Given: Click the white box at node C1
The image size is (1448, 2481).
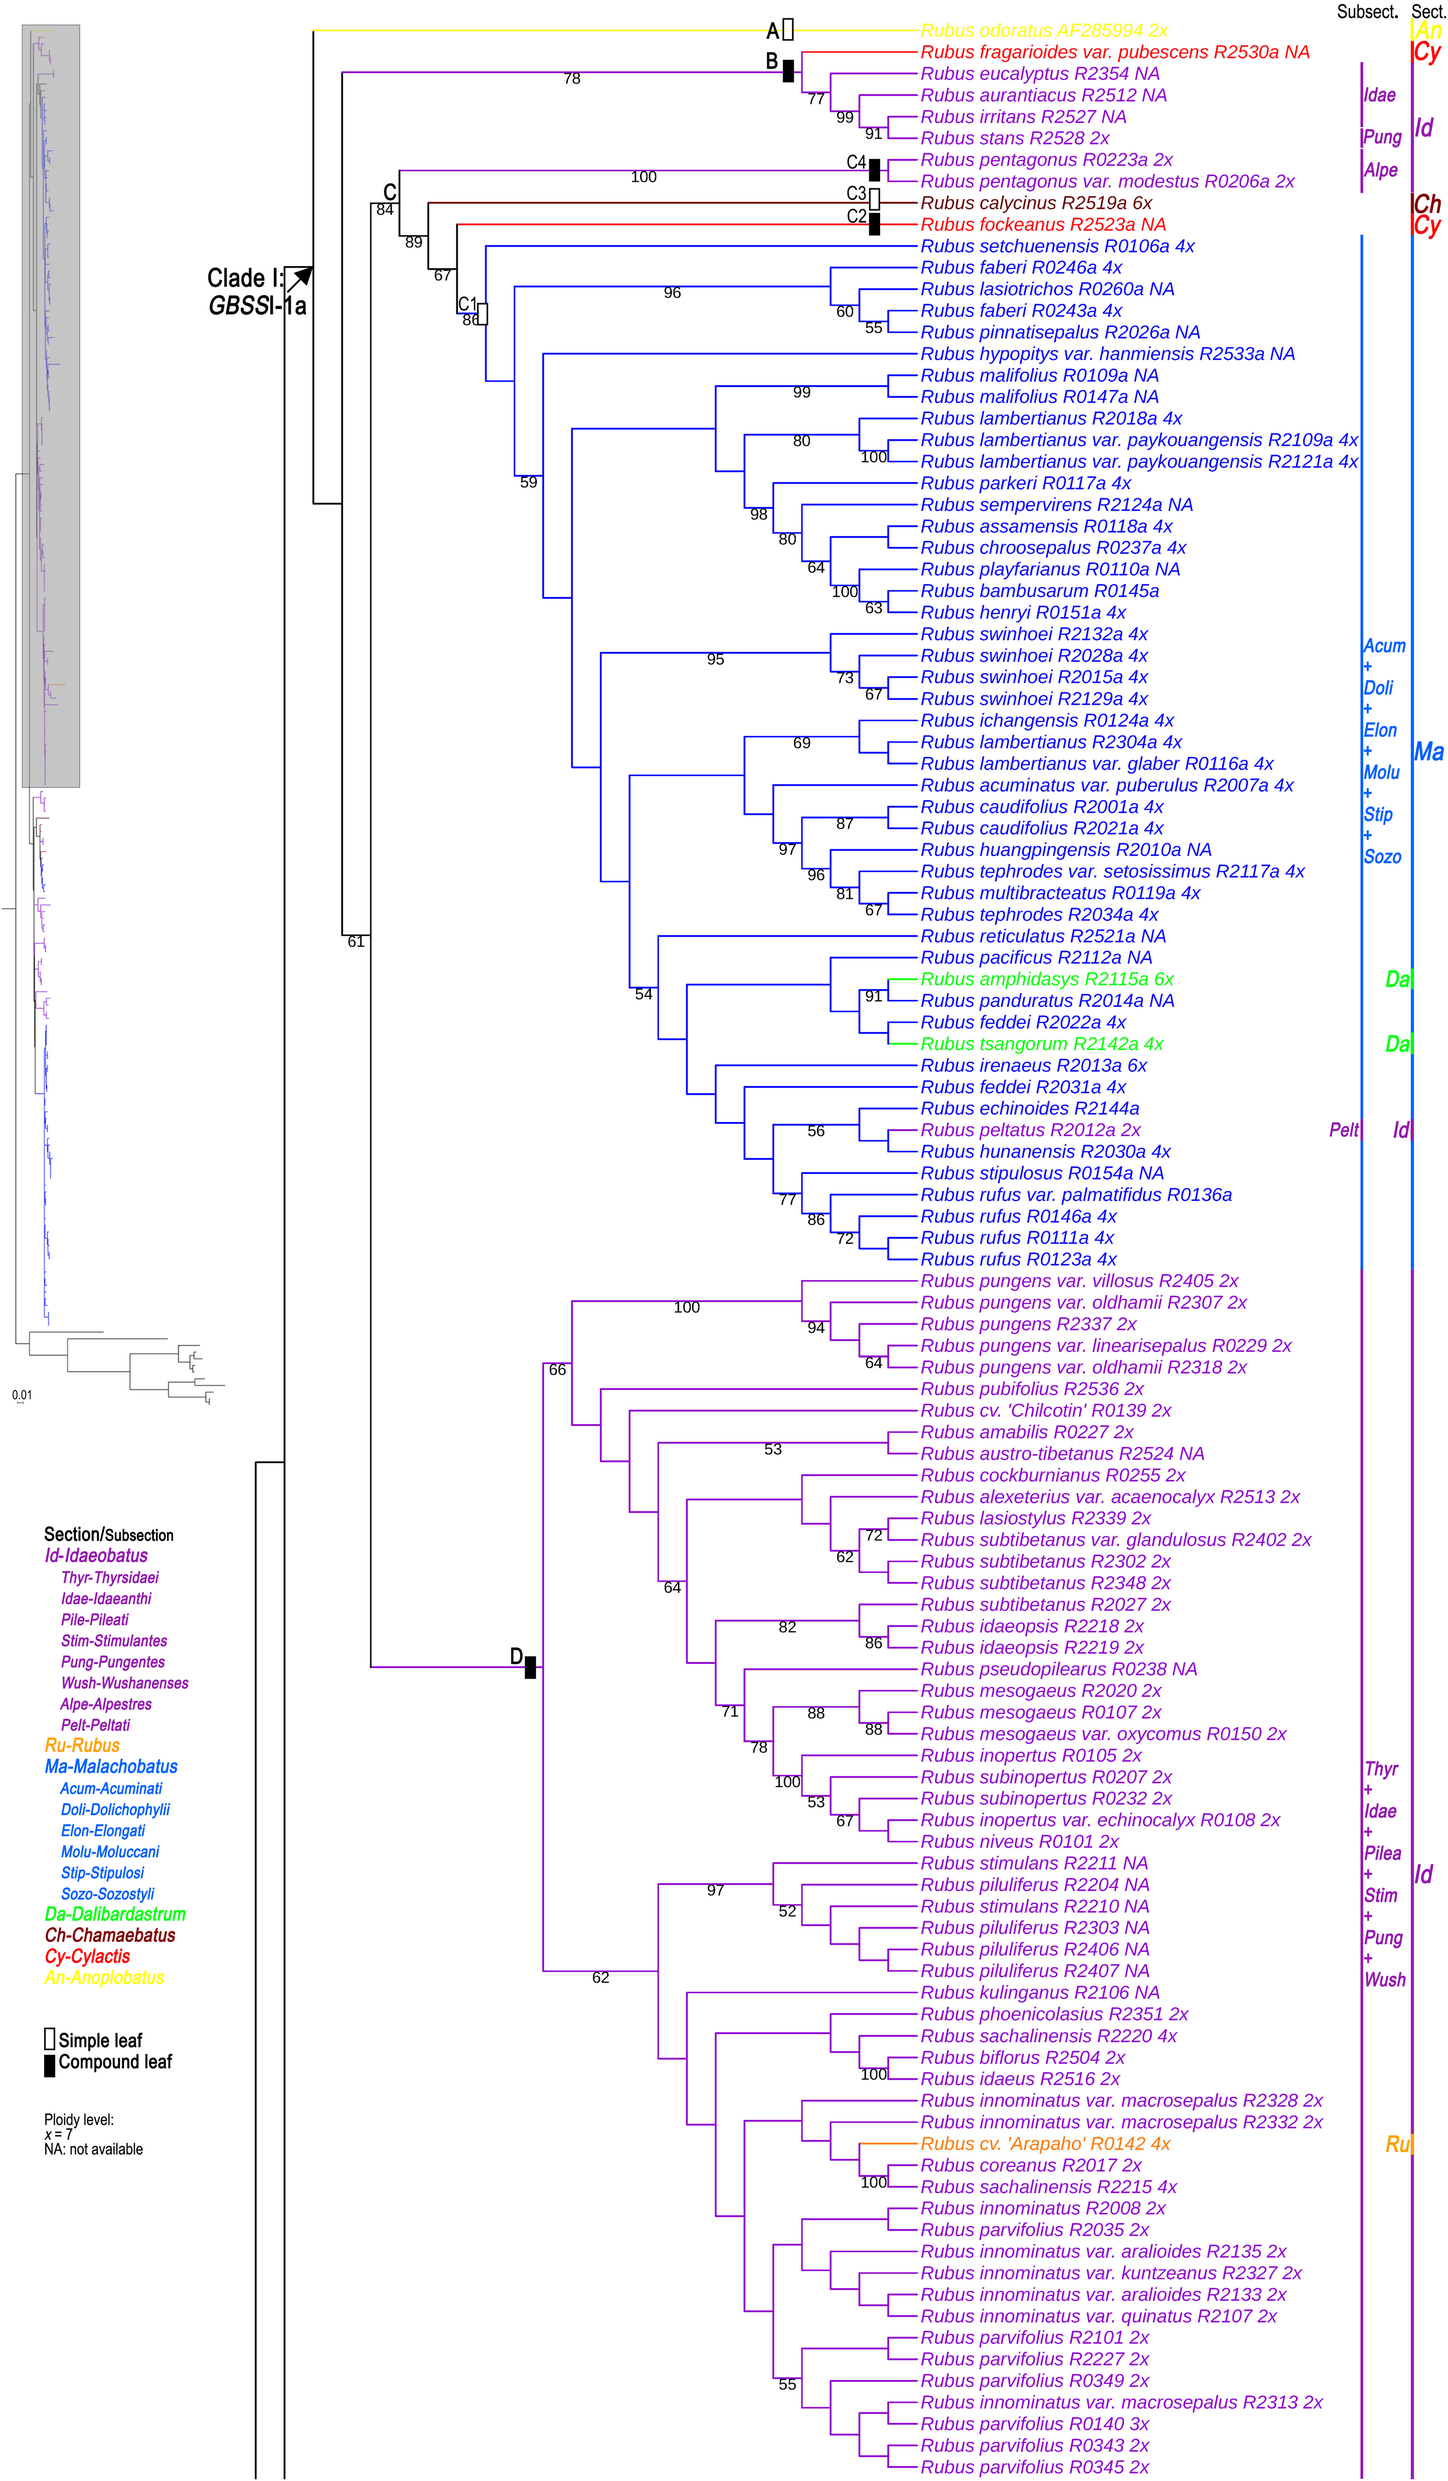Looking at the screenshot, I should click(x=483, y=314).
